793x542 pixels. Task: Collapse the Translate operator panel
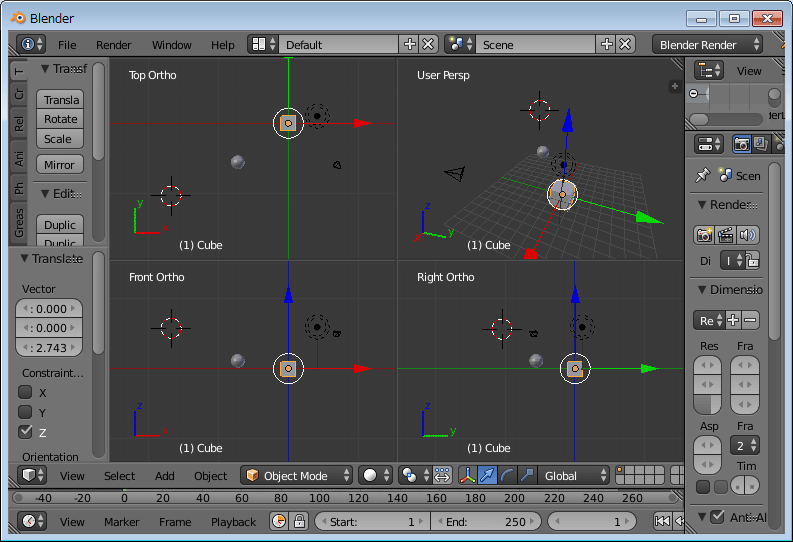coord(24,258)
